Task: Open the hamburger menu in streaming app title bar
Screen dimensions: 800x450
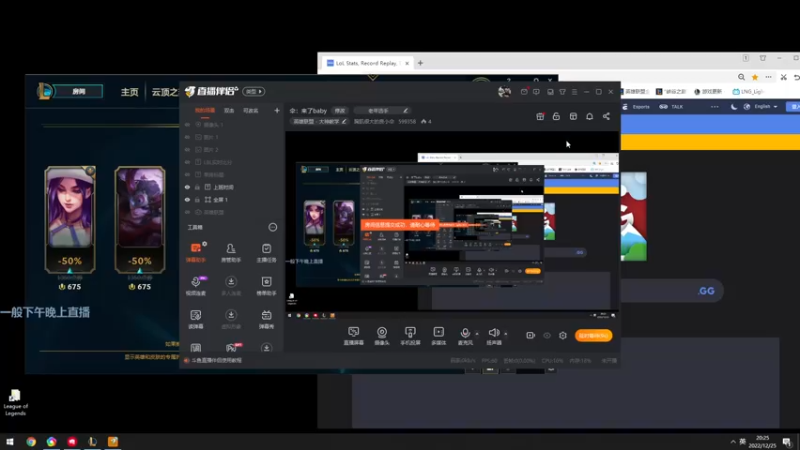Action: pyautogui.click(x=574, y=92)
